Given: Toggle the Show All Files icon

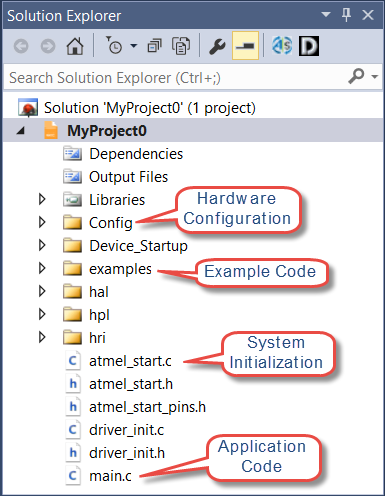Looking at the screenshot, I should point(181,46).
